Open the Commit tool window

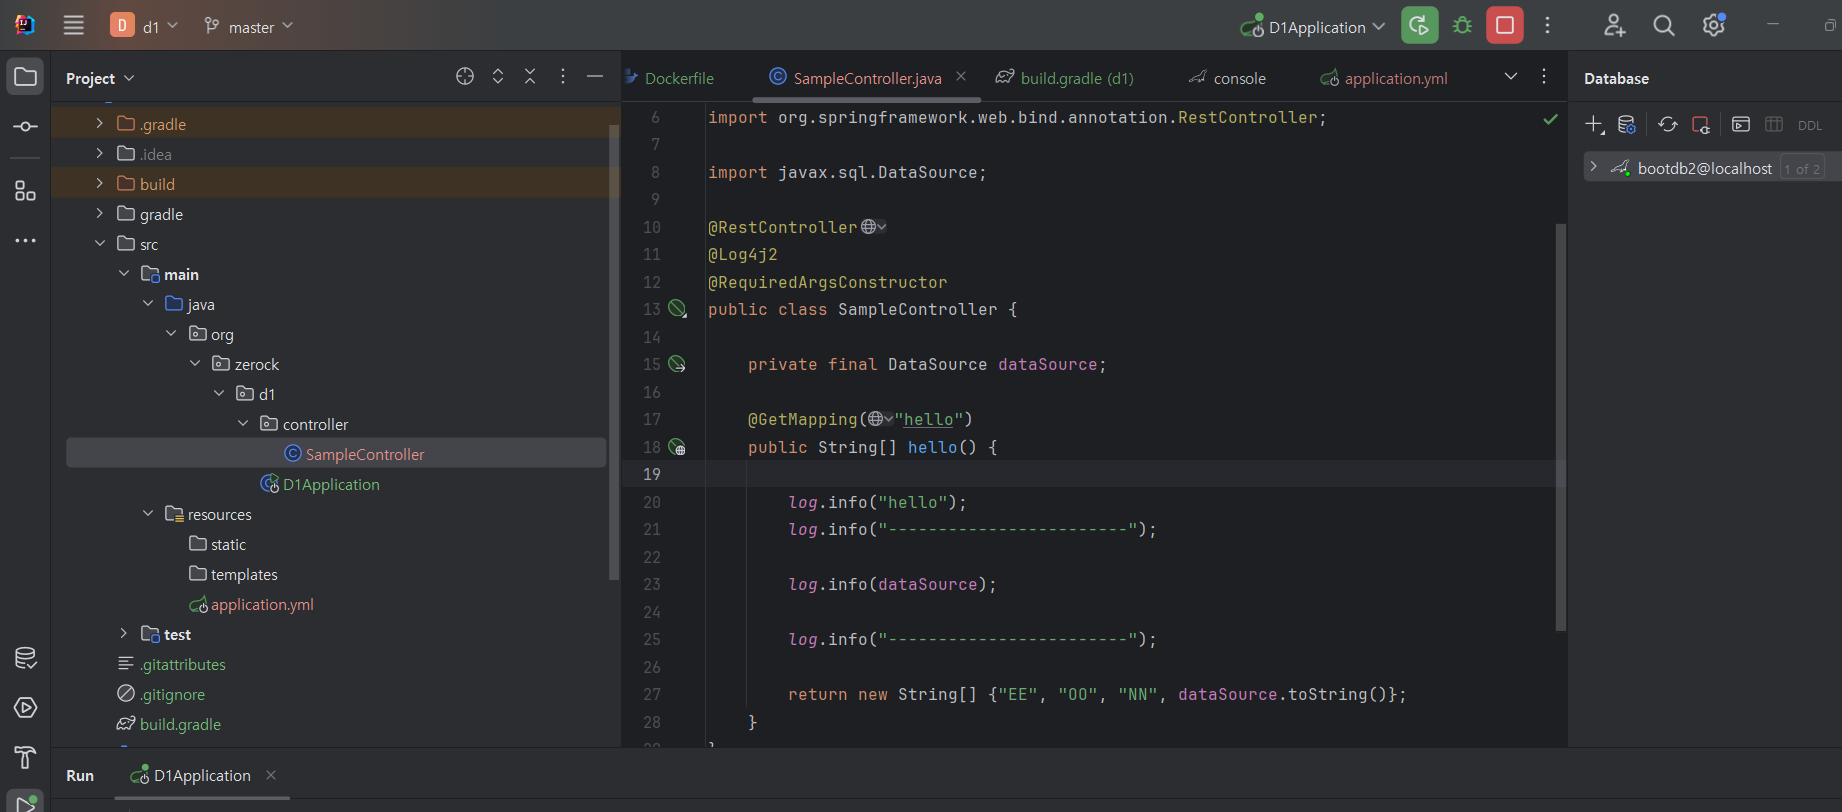point(26,127)
